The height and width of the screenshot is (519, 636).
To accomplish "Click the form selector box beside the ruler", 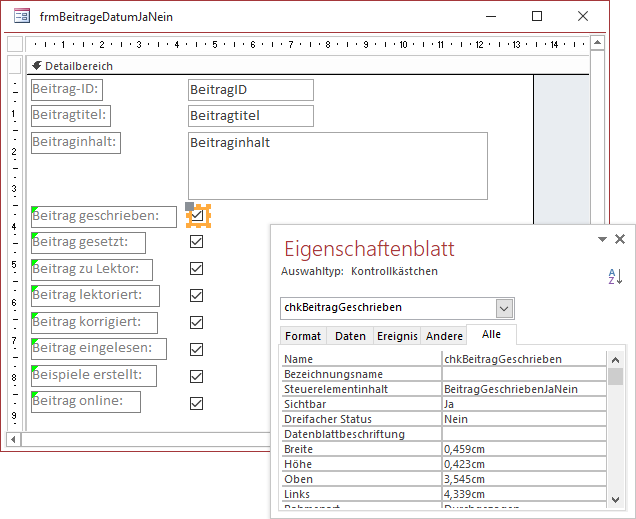I will [x=15, y=44].
